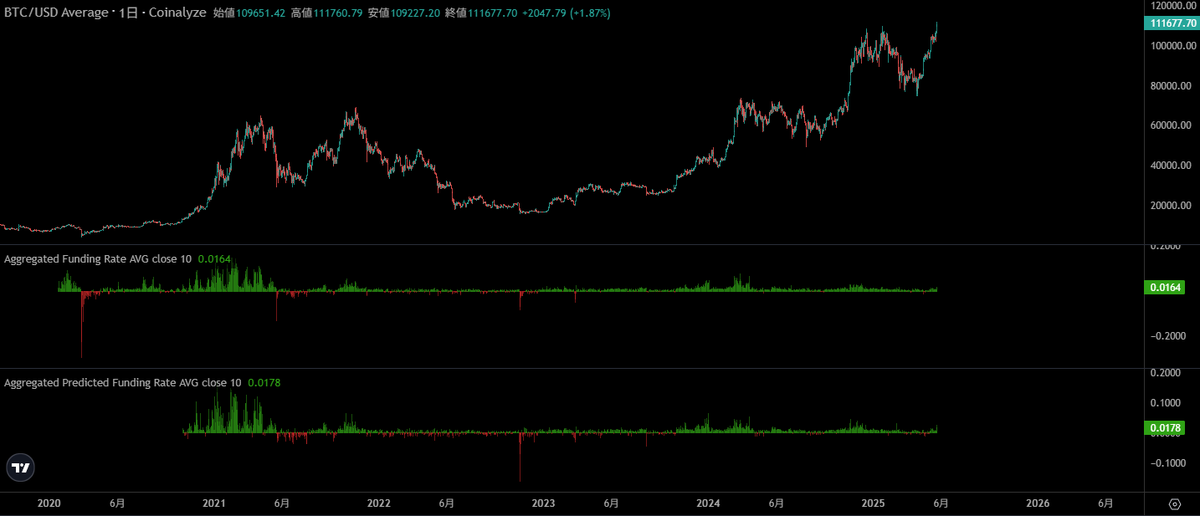Click the 2020 time axis label
1200x516 pixels.
[48, 503]
